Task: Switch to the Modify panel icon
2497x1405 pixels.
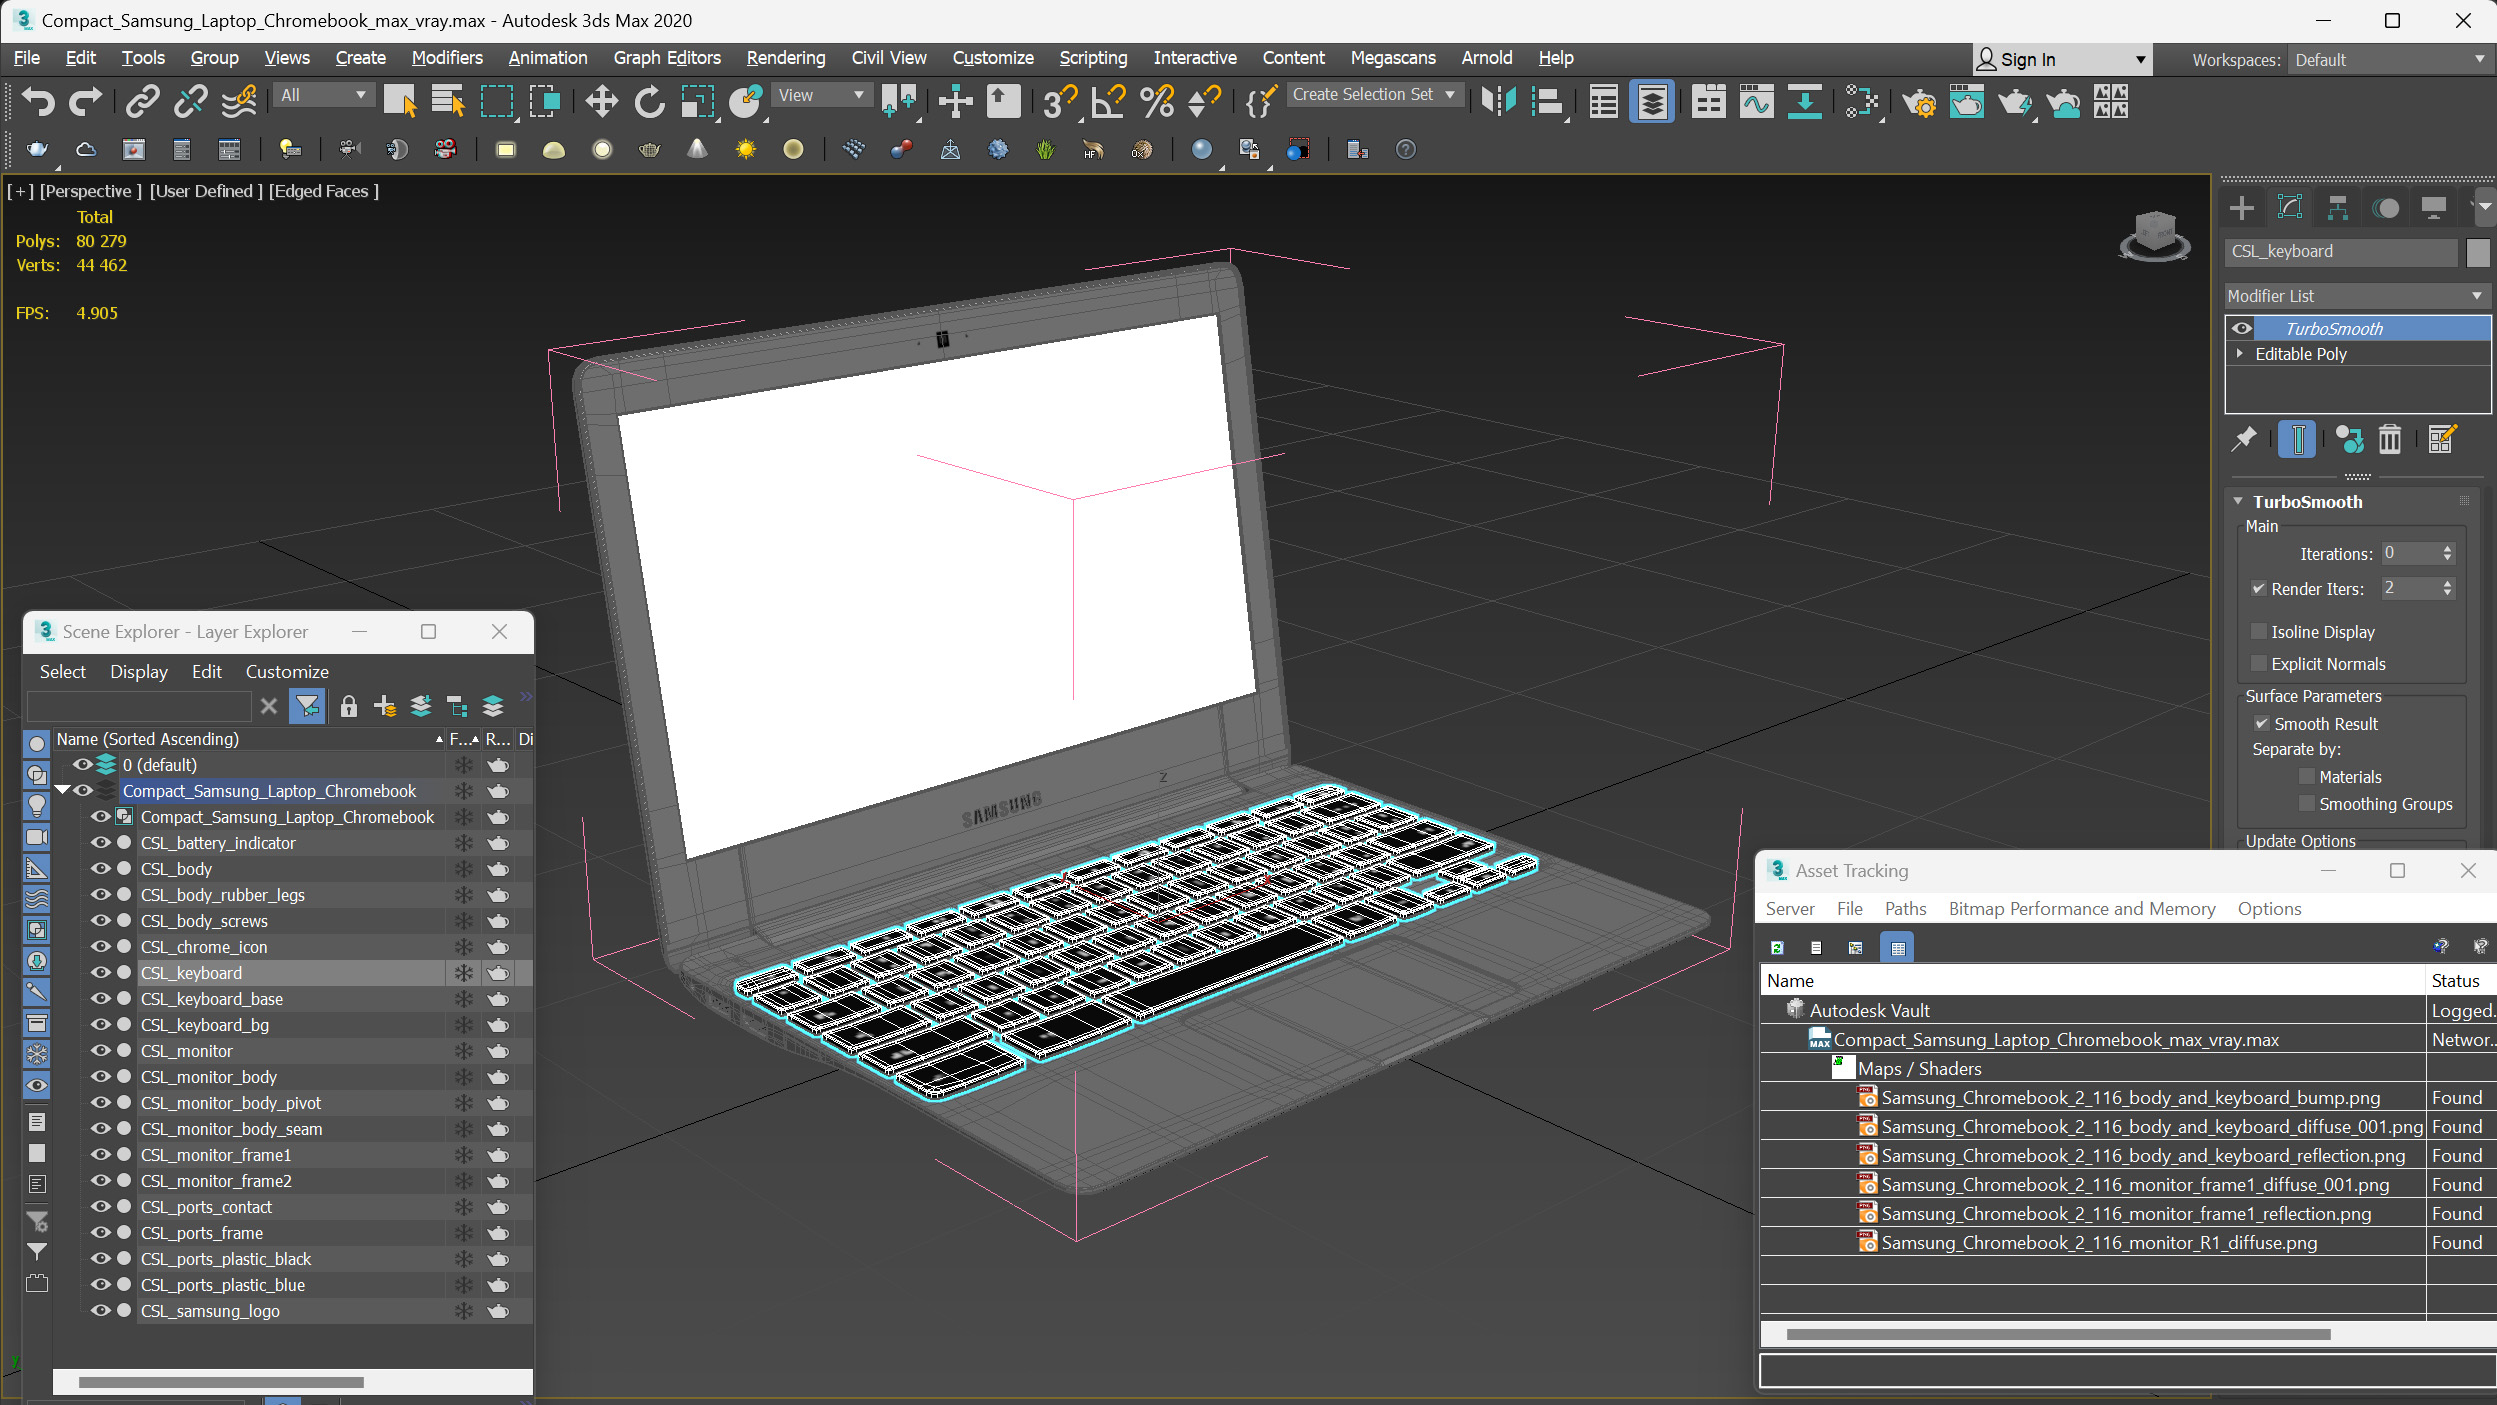Action: (2290, 208)
